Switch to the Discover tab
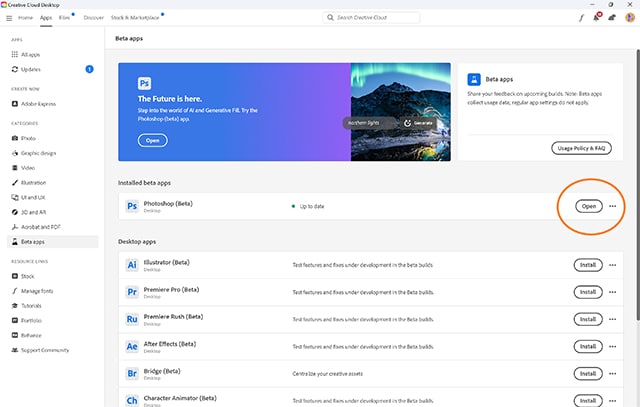Screen dimensions: 640x407 (x=94, y=18)
